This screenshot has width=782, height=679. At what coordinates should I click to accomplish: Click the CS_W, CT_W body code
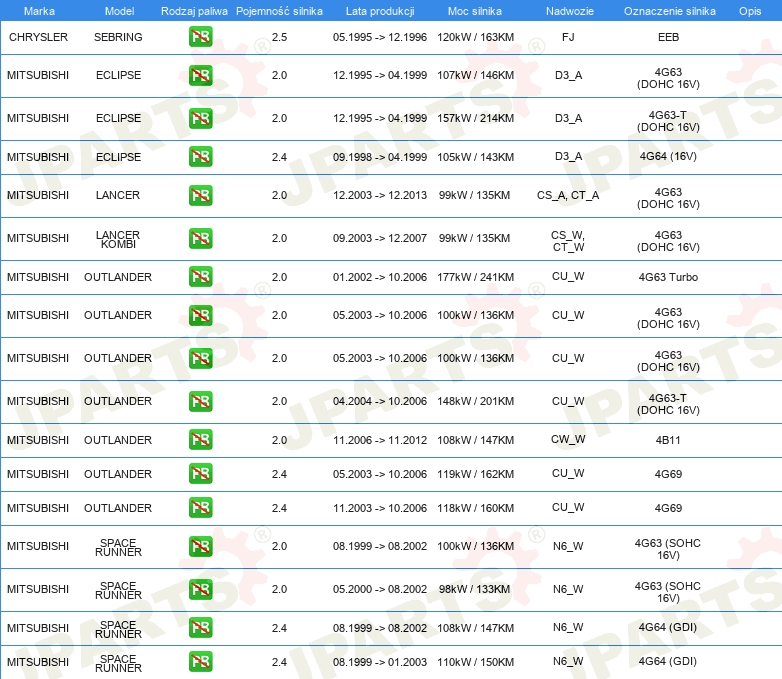(x=568, y=241)
